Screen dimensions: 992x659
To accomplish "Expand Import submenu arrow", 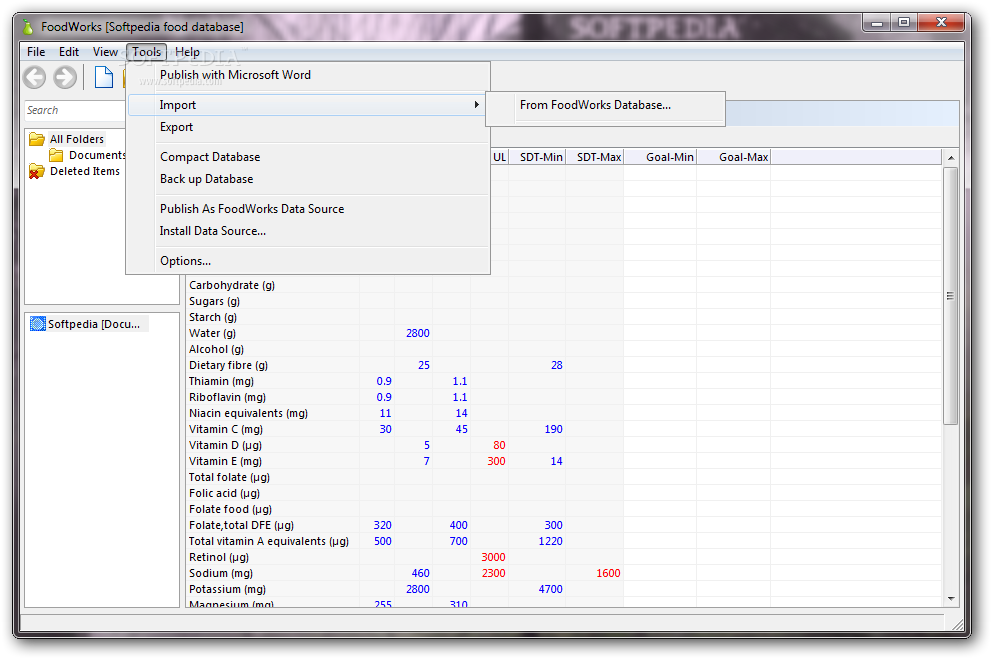I will (x=476, y=105).
